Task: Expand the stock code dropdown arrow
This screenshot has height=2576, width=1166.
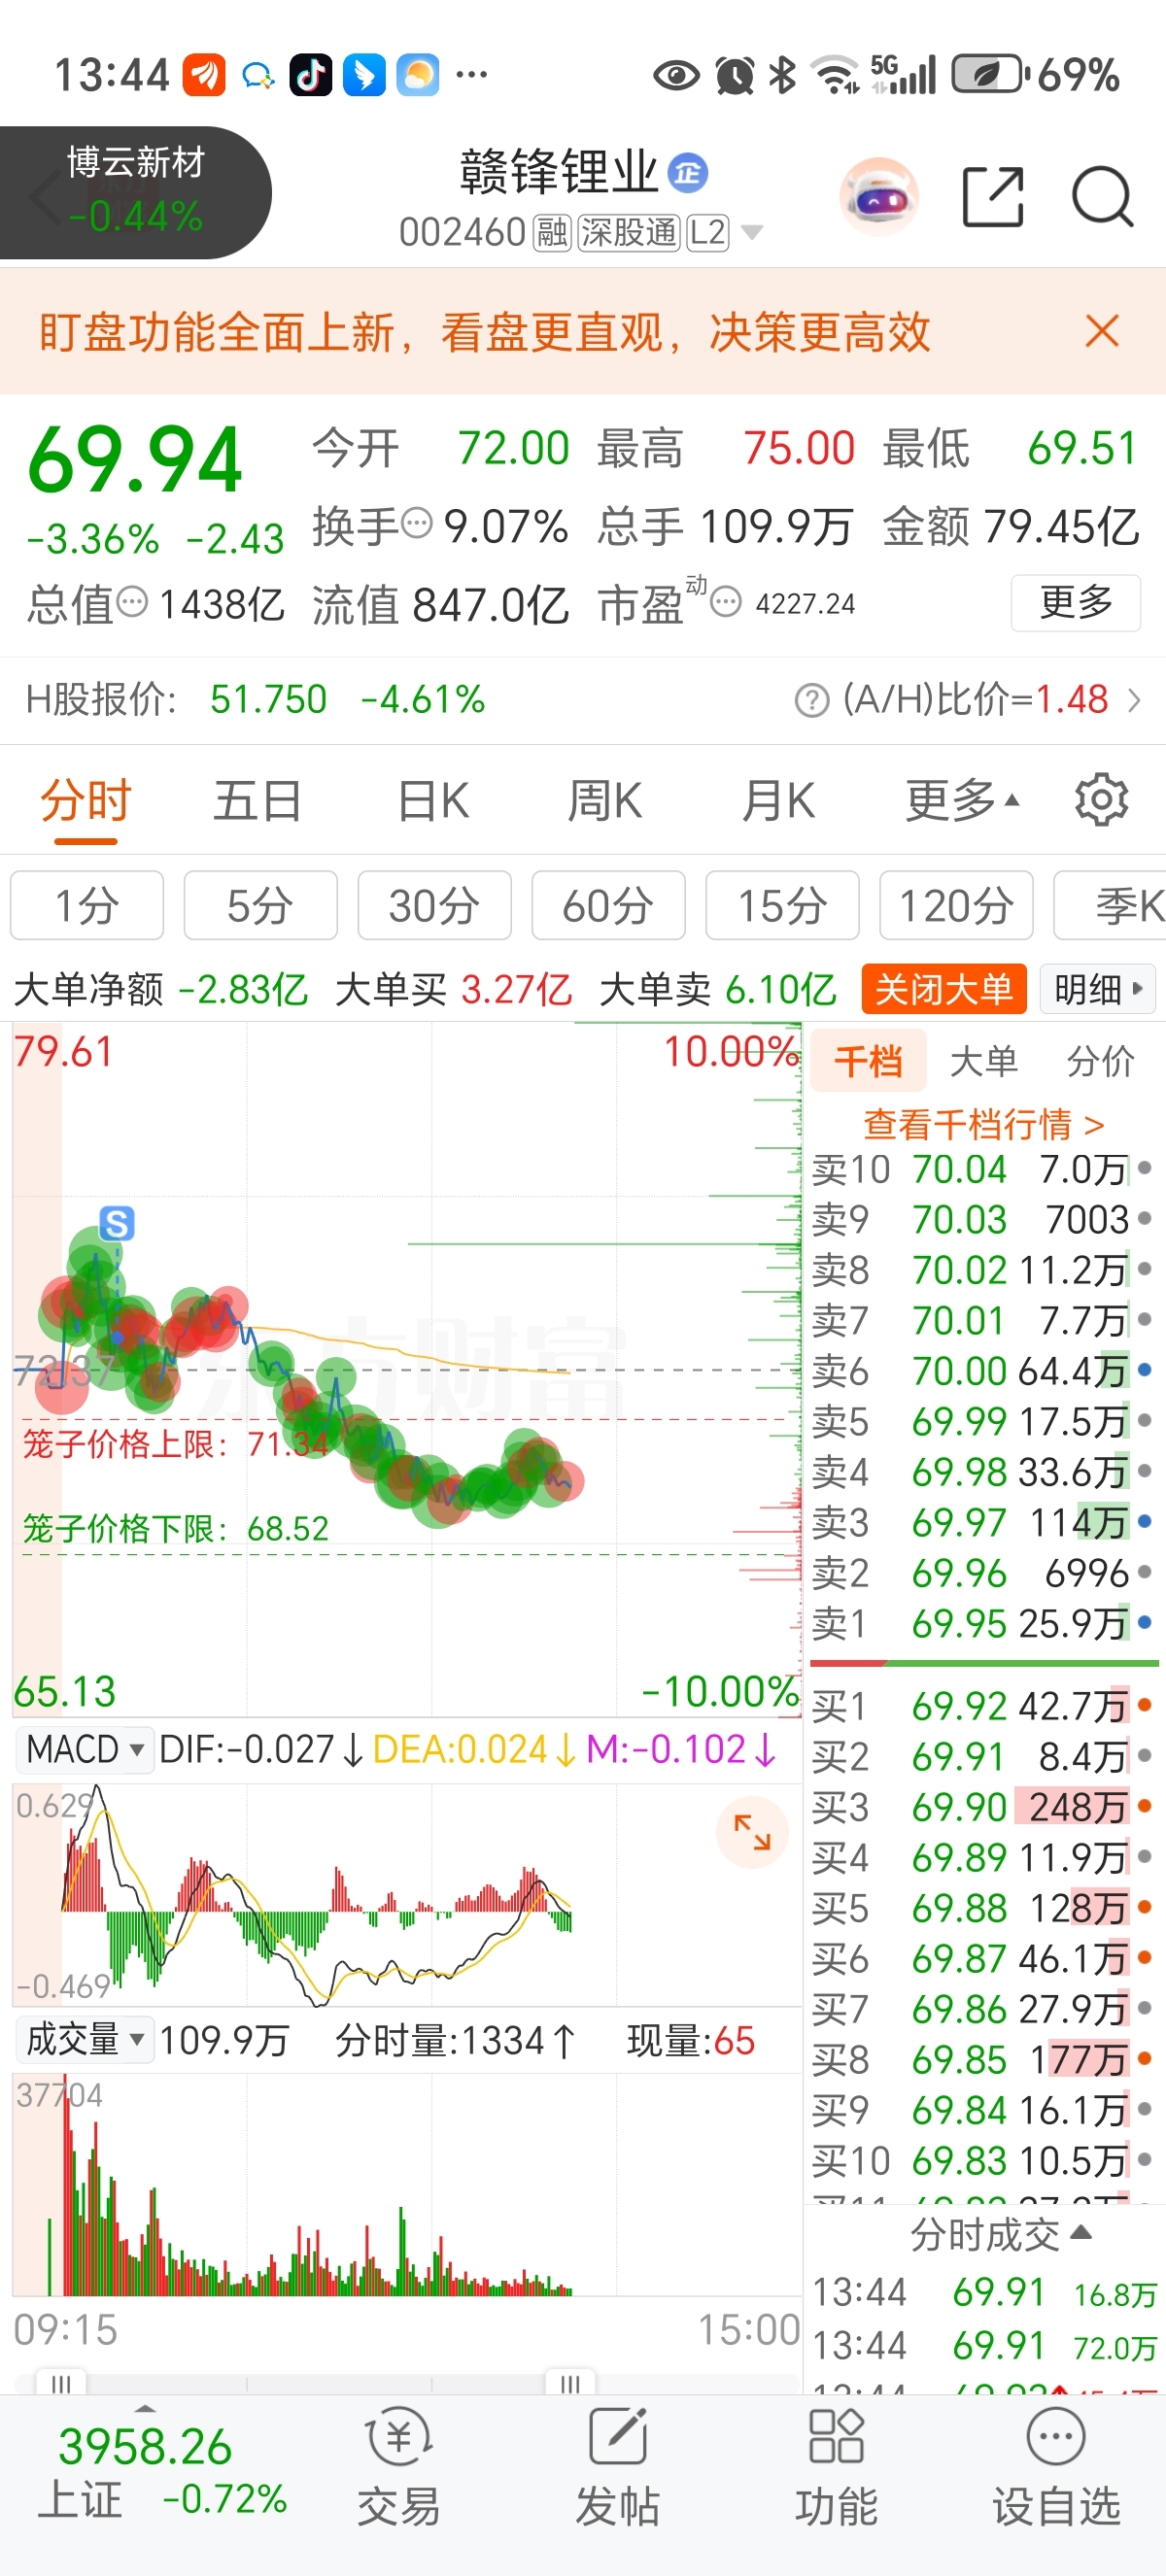Action: 752,233
